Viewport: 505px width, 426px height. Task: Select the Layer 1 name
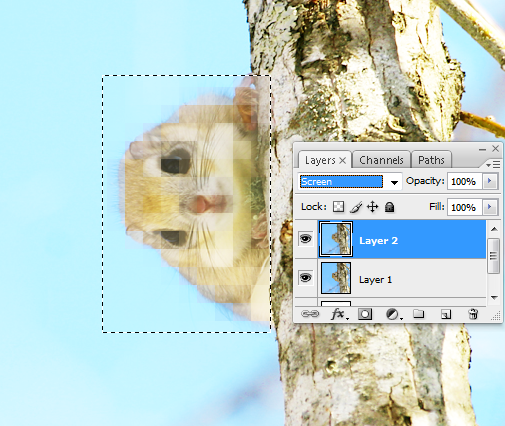pos(375,279)
